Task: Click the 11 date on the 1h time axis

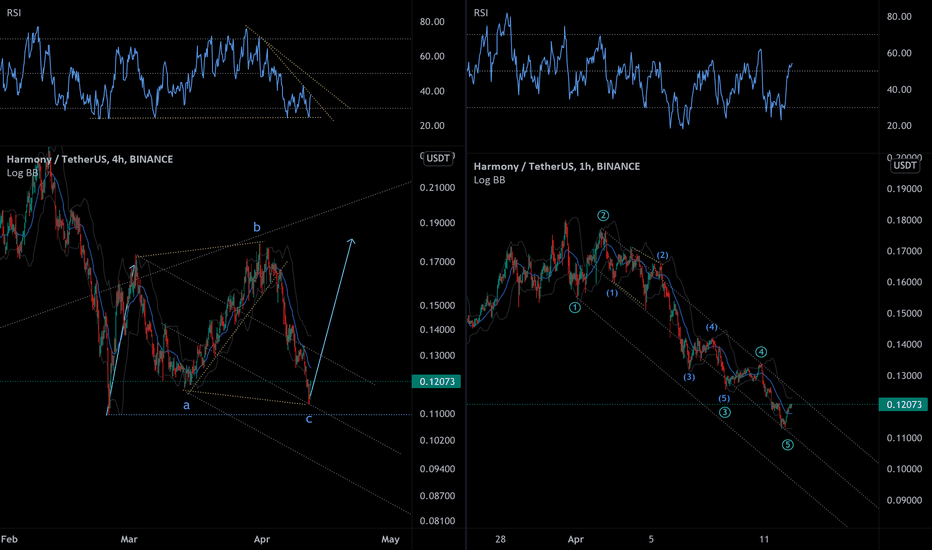Action: click(764, 539)
